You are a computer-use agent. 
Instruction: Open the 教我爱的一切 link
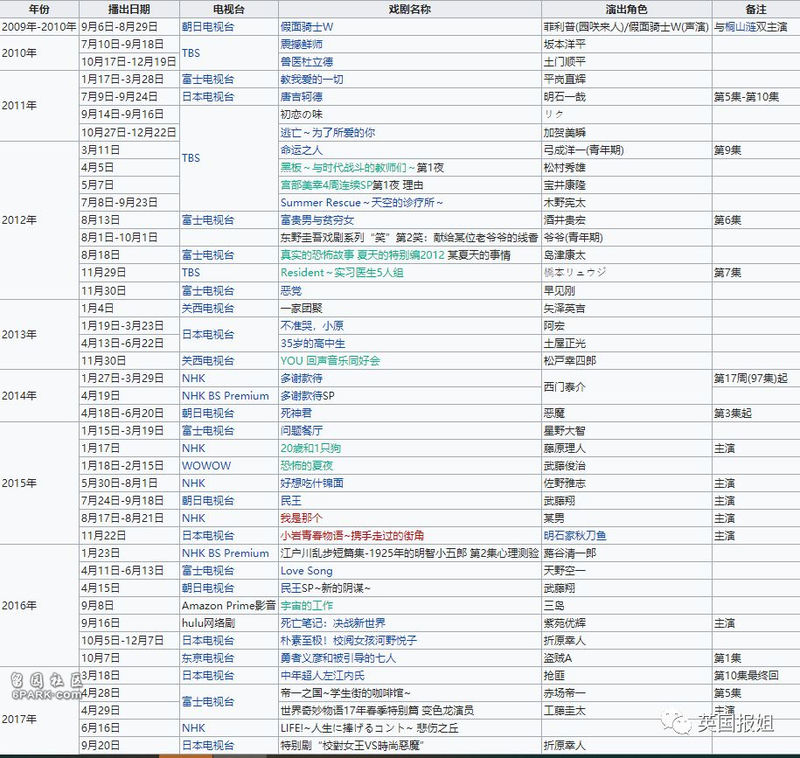(312, 80)
